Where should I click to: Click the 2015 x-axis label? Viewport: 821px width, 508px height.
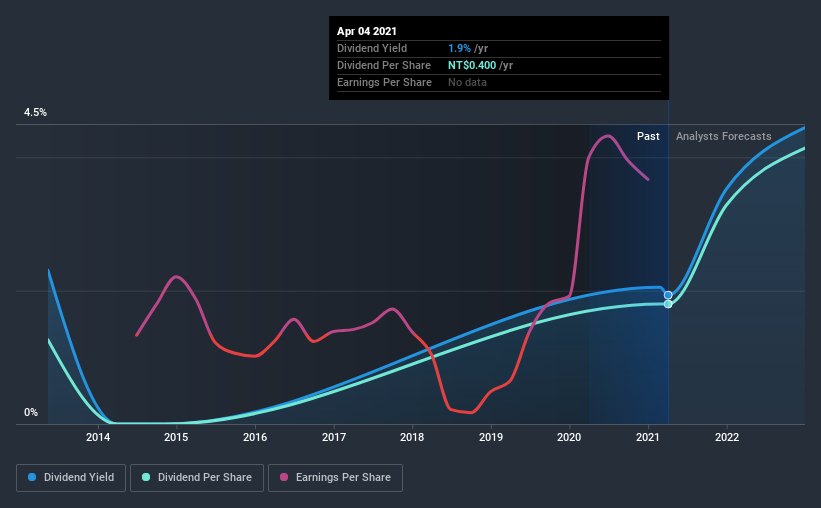(176, 437)
